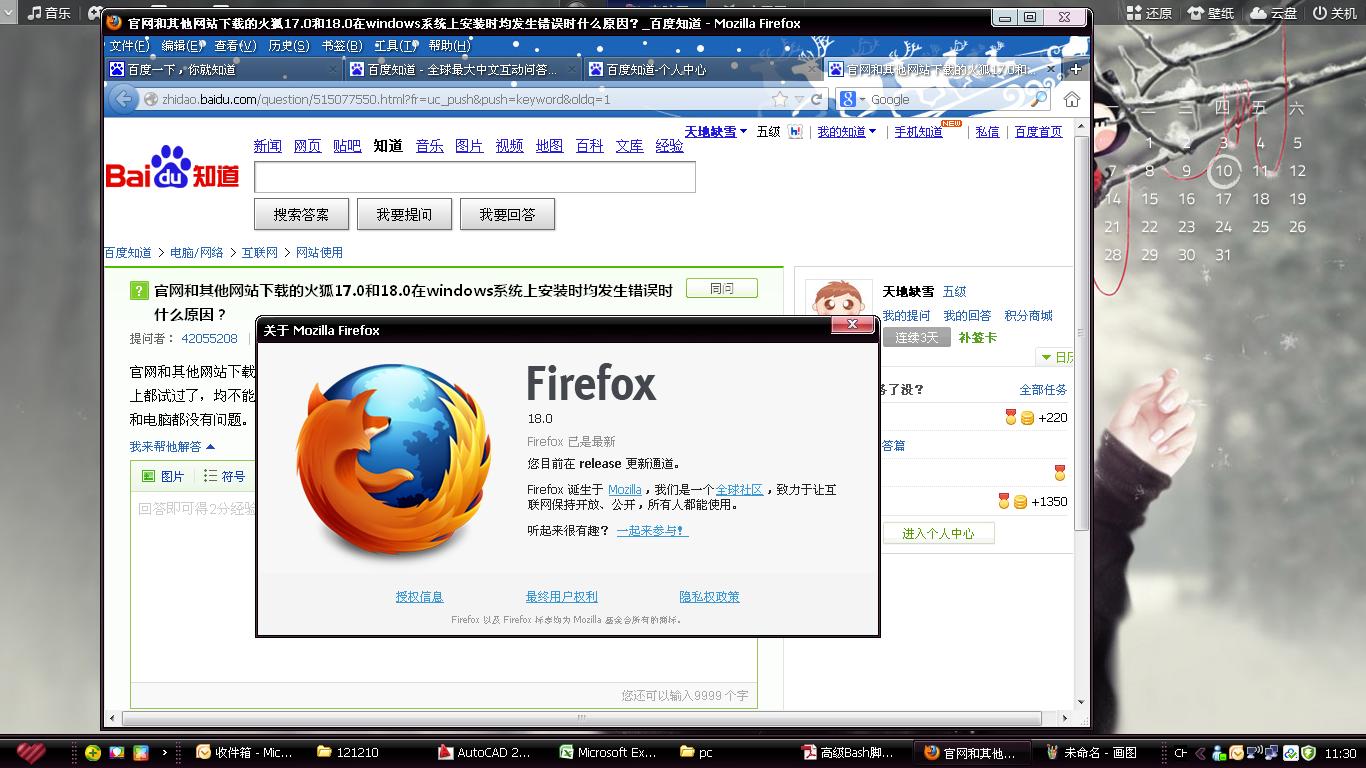1366x768 pixels.
Task: Bookmark this page with the star icon
Action: (780, 99)
